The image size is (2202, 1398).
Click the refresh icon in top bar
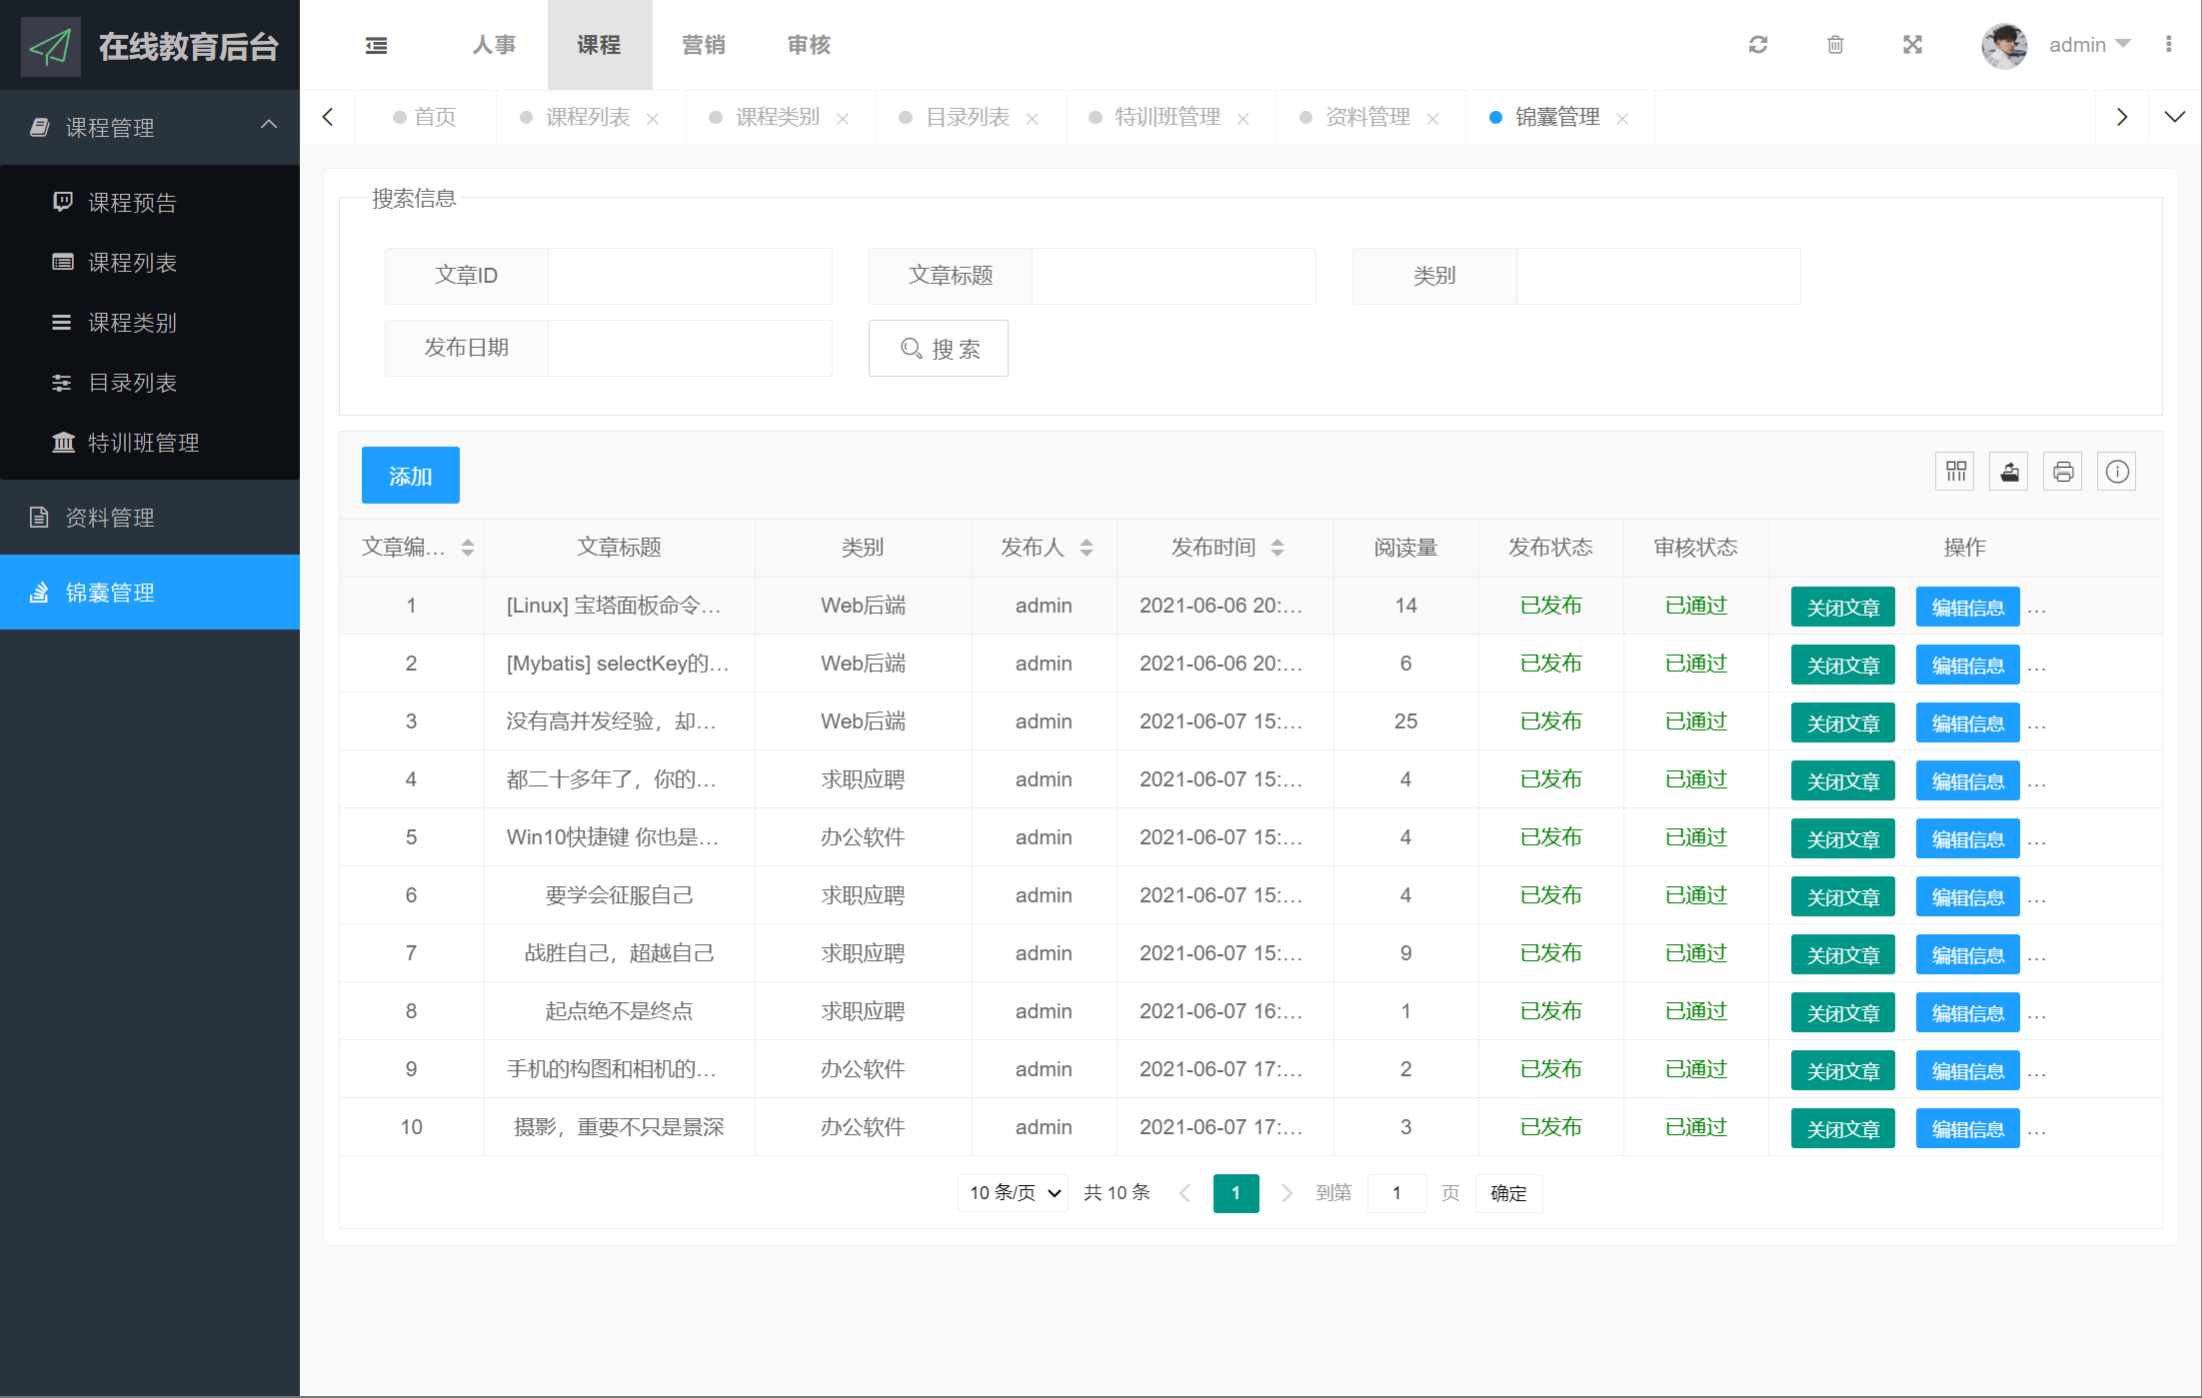pos(1758,45)
